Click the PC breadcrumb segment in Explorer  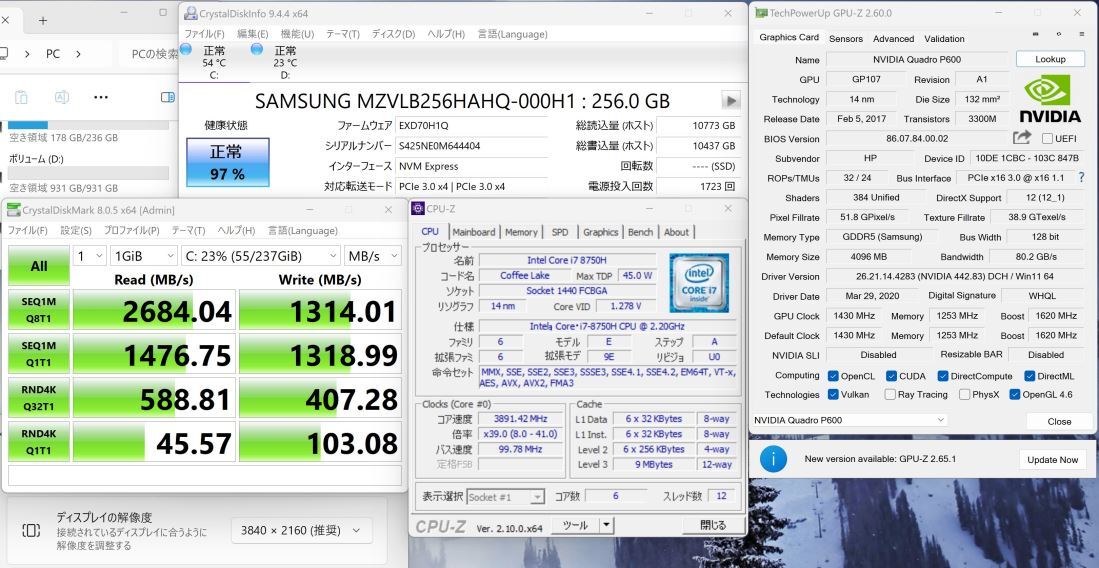53,54
